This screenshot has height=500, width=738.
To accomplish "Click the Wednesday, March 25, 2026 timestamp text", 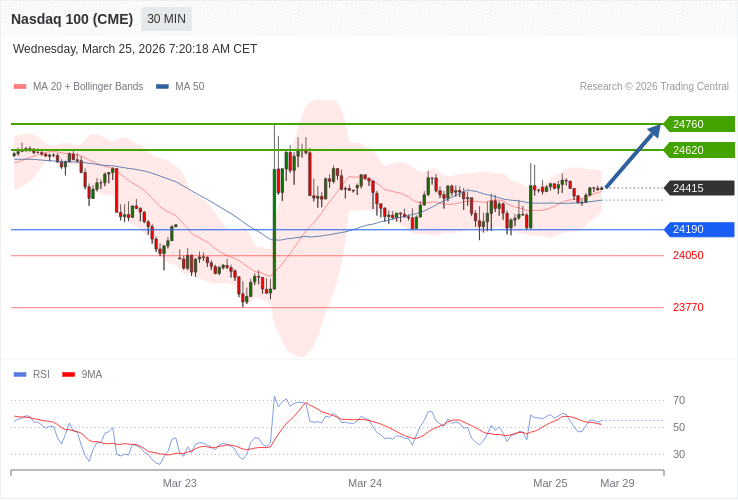I will (x=135, y=49).
